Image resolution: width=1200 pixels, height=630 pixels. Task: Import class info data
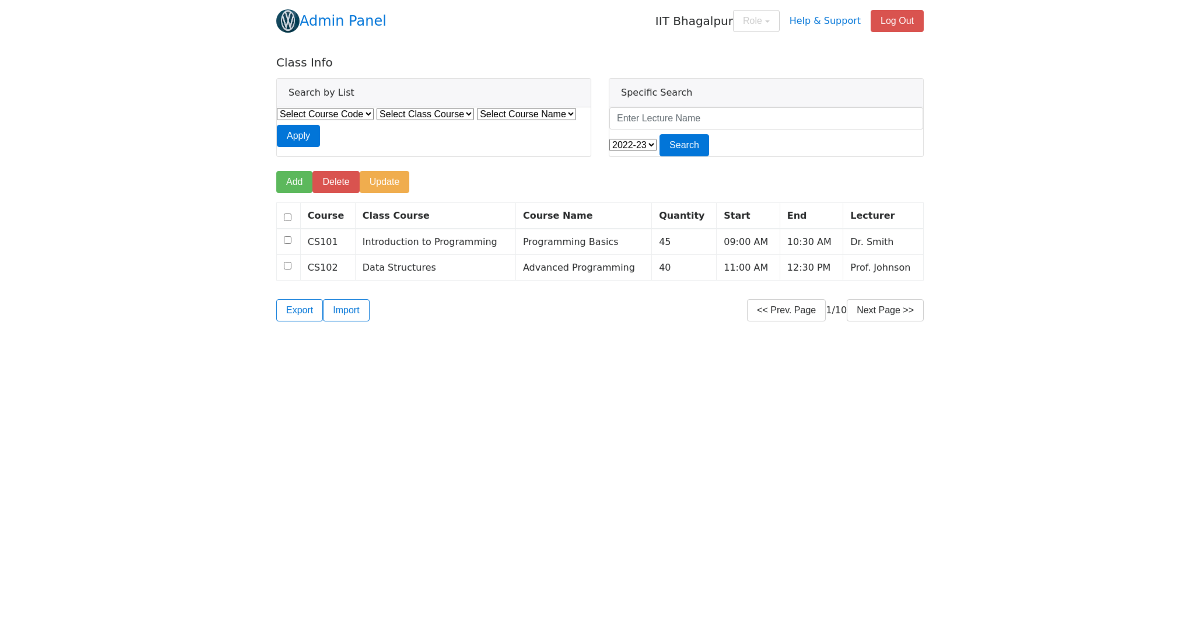click(x=346, y=310)
